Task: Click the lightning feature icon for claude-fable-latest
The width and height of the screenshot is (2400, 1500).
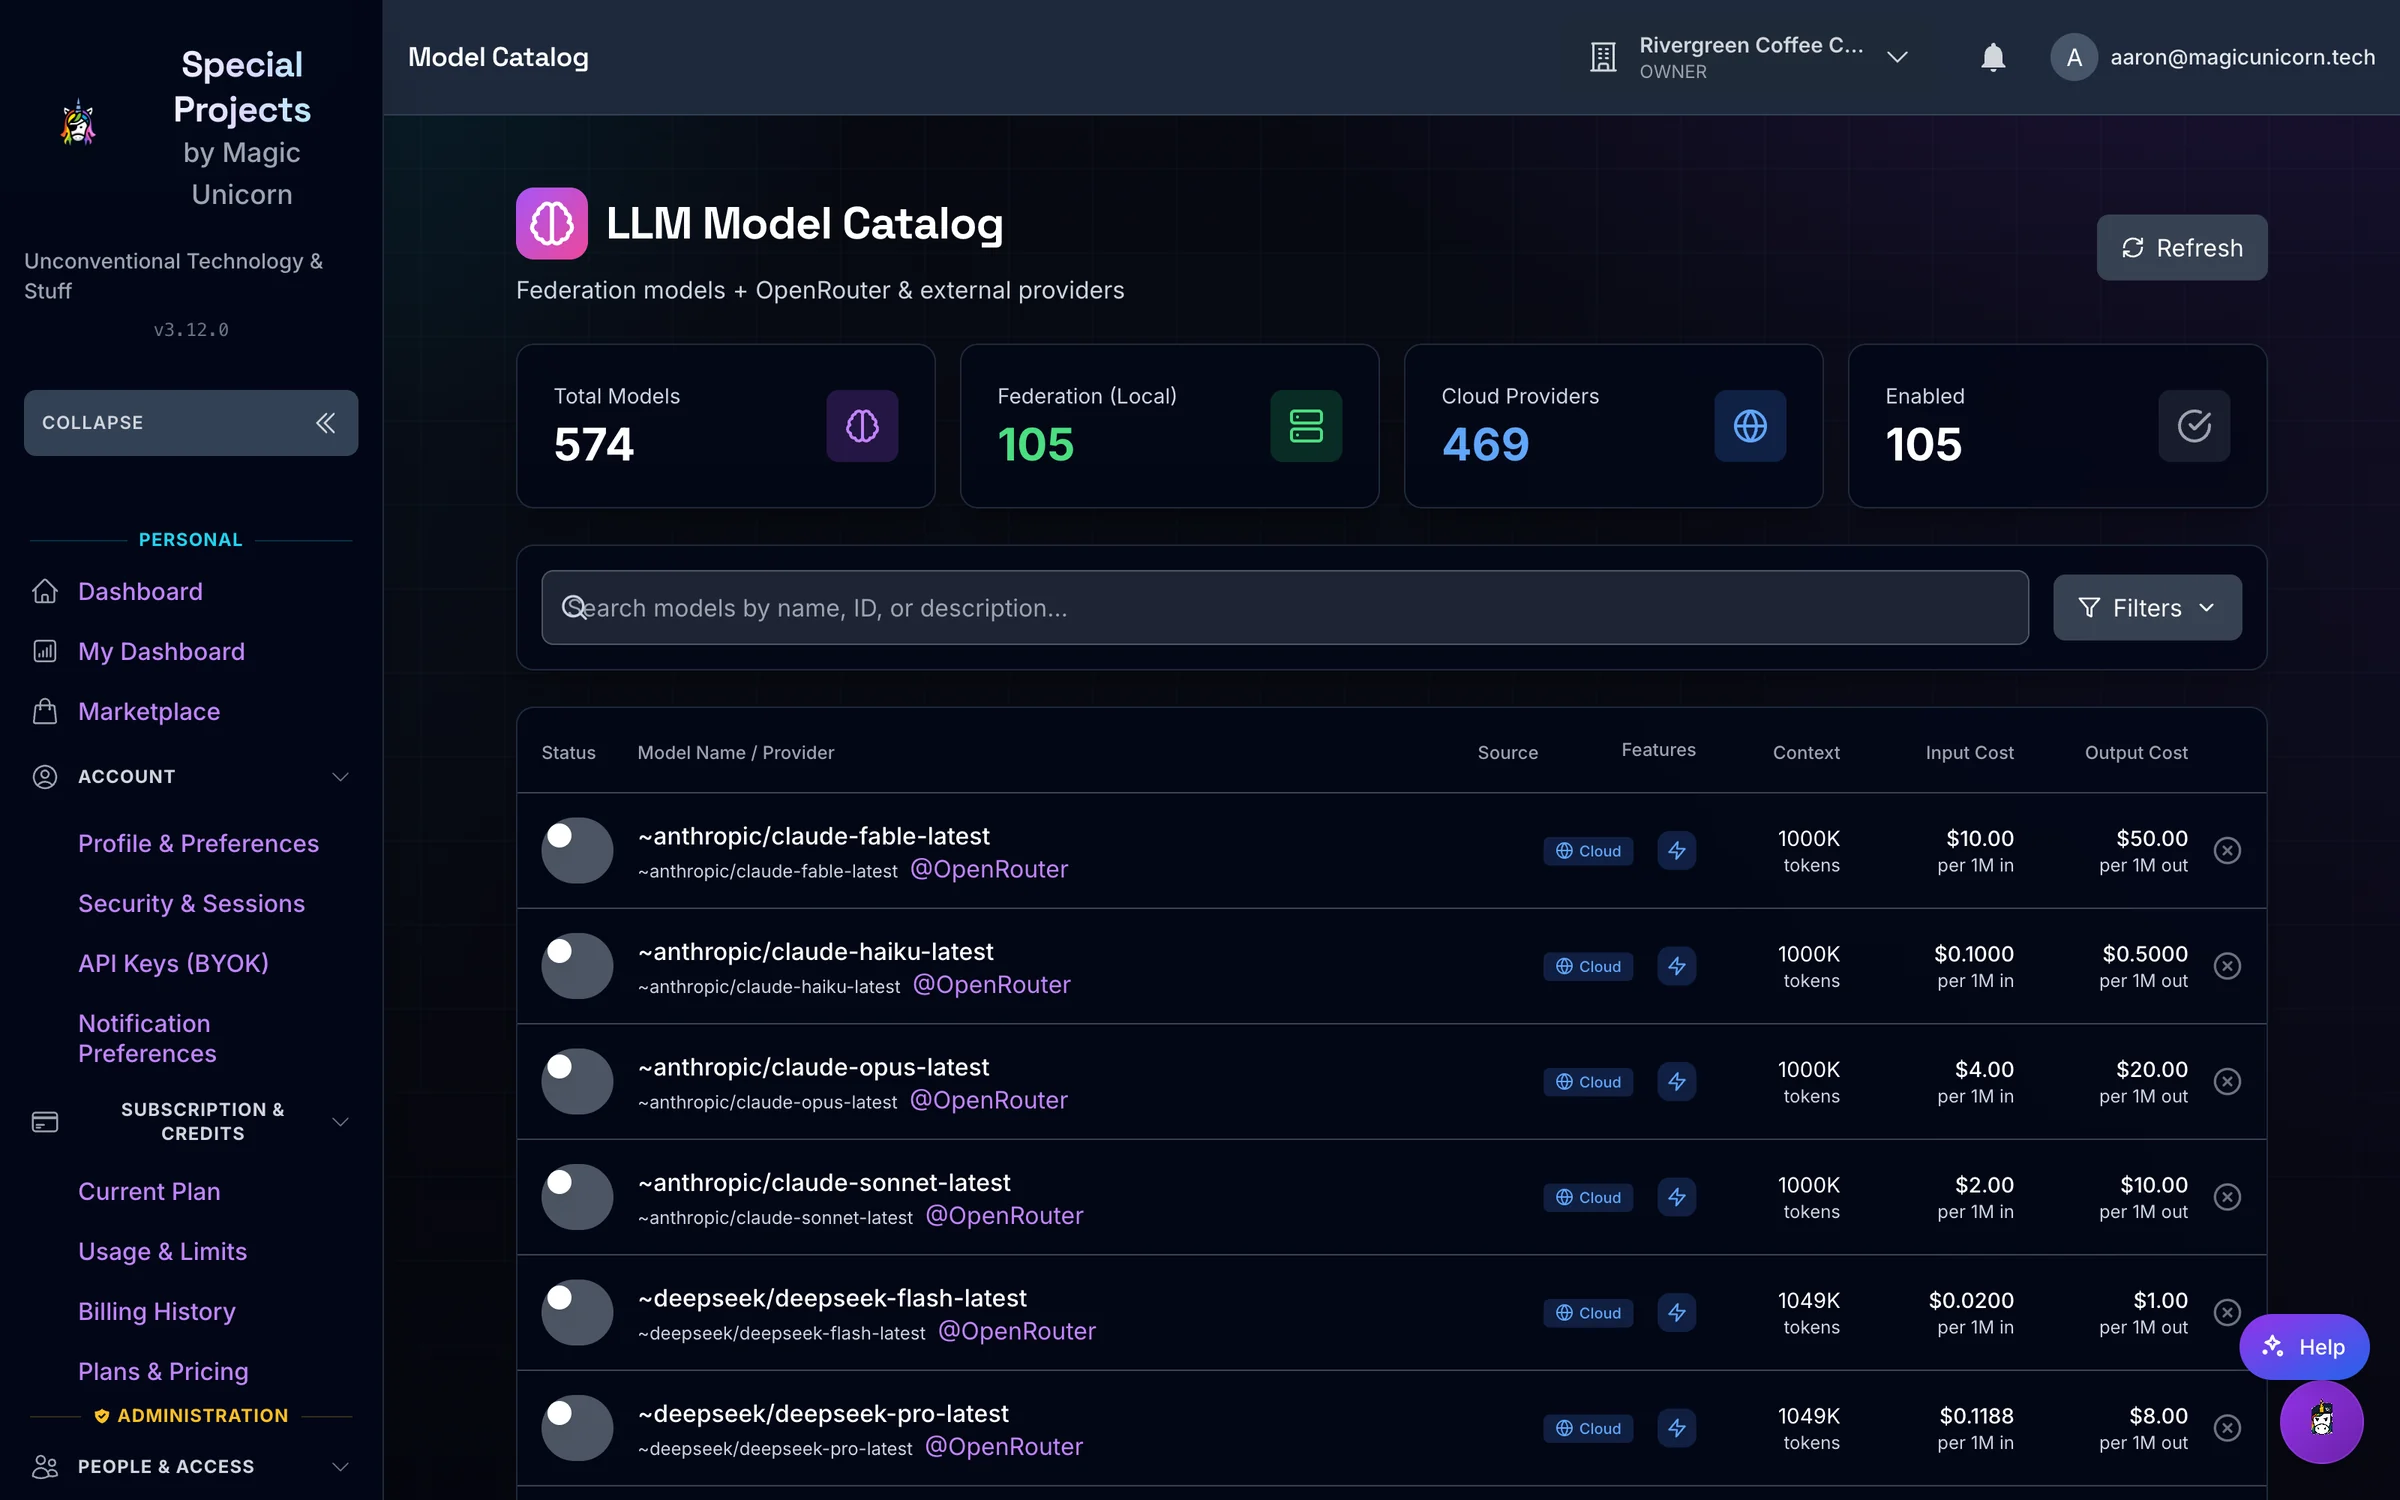Action: pyautogui.click(x=1677, y=851)
